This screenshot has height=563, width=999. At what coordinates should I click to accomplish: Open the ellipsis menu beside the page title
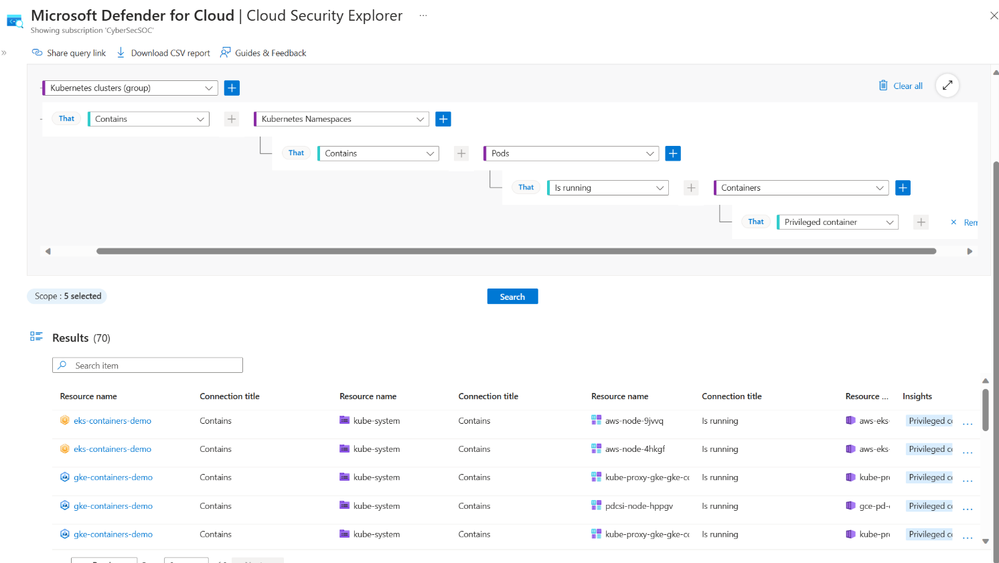(423, 15)
